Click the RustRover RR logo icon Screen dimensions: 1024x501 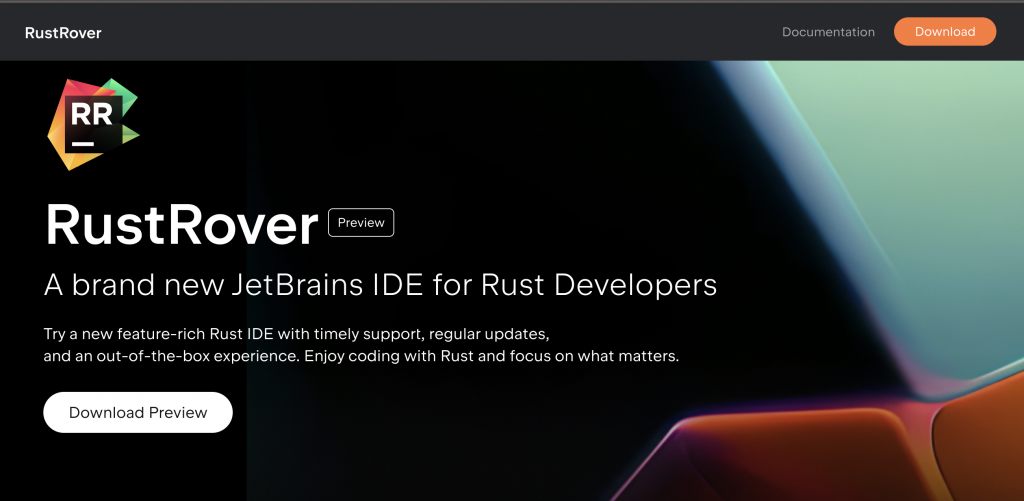93,124
